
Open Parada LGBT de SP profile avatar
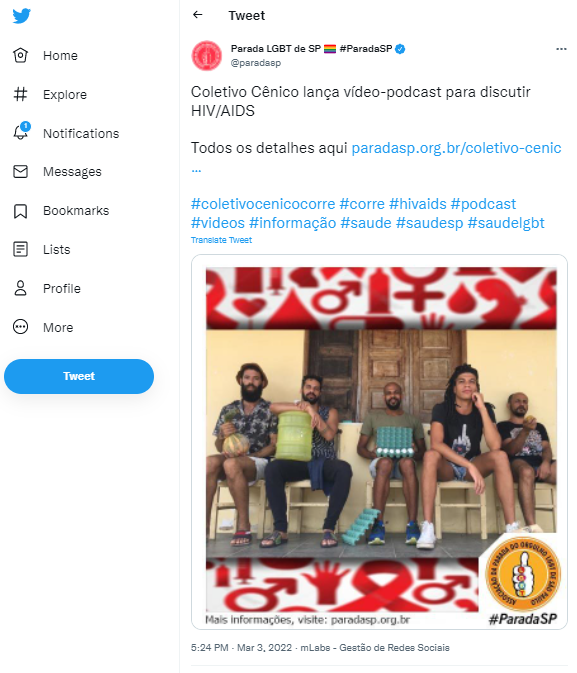pos(207,56)
